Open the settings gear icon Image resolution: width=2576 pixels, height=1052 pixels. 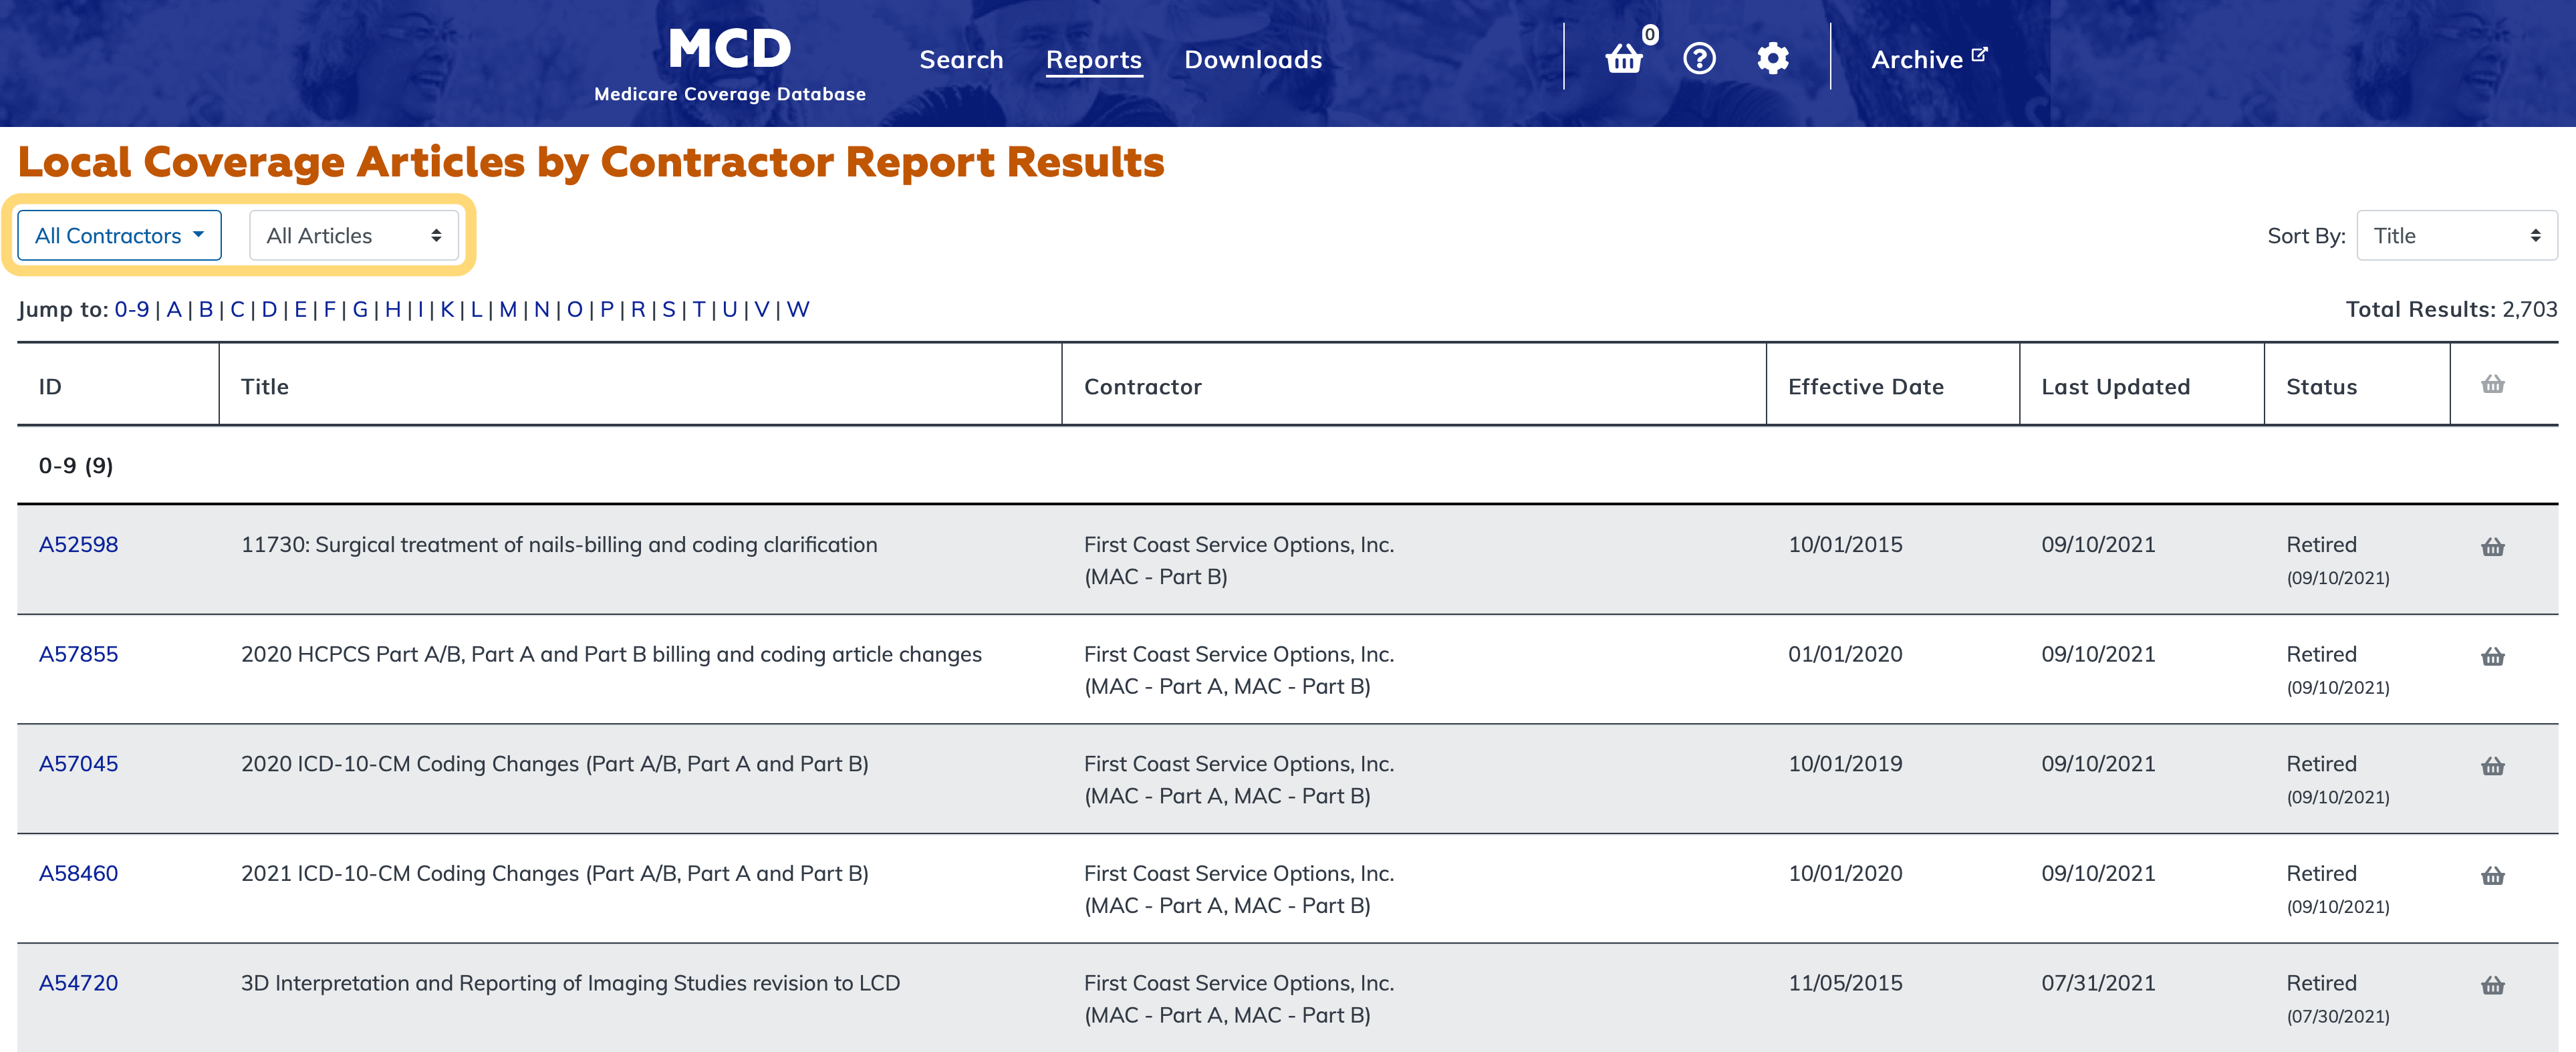pyautogui.click(x=1772, y=59)
